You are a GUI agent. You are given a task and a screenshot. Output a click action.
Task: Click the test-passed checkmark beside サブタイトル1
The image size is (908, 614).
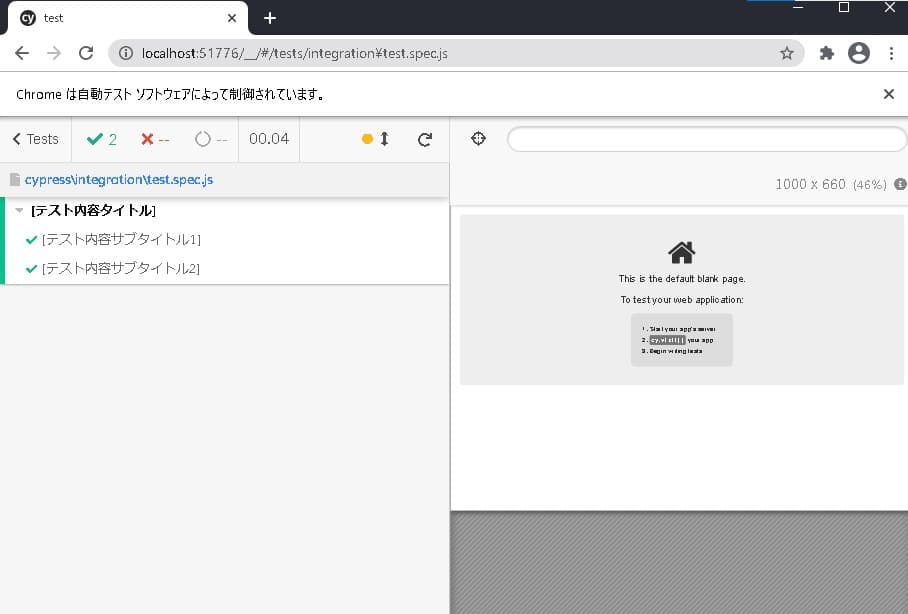[x=32, y=240]
